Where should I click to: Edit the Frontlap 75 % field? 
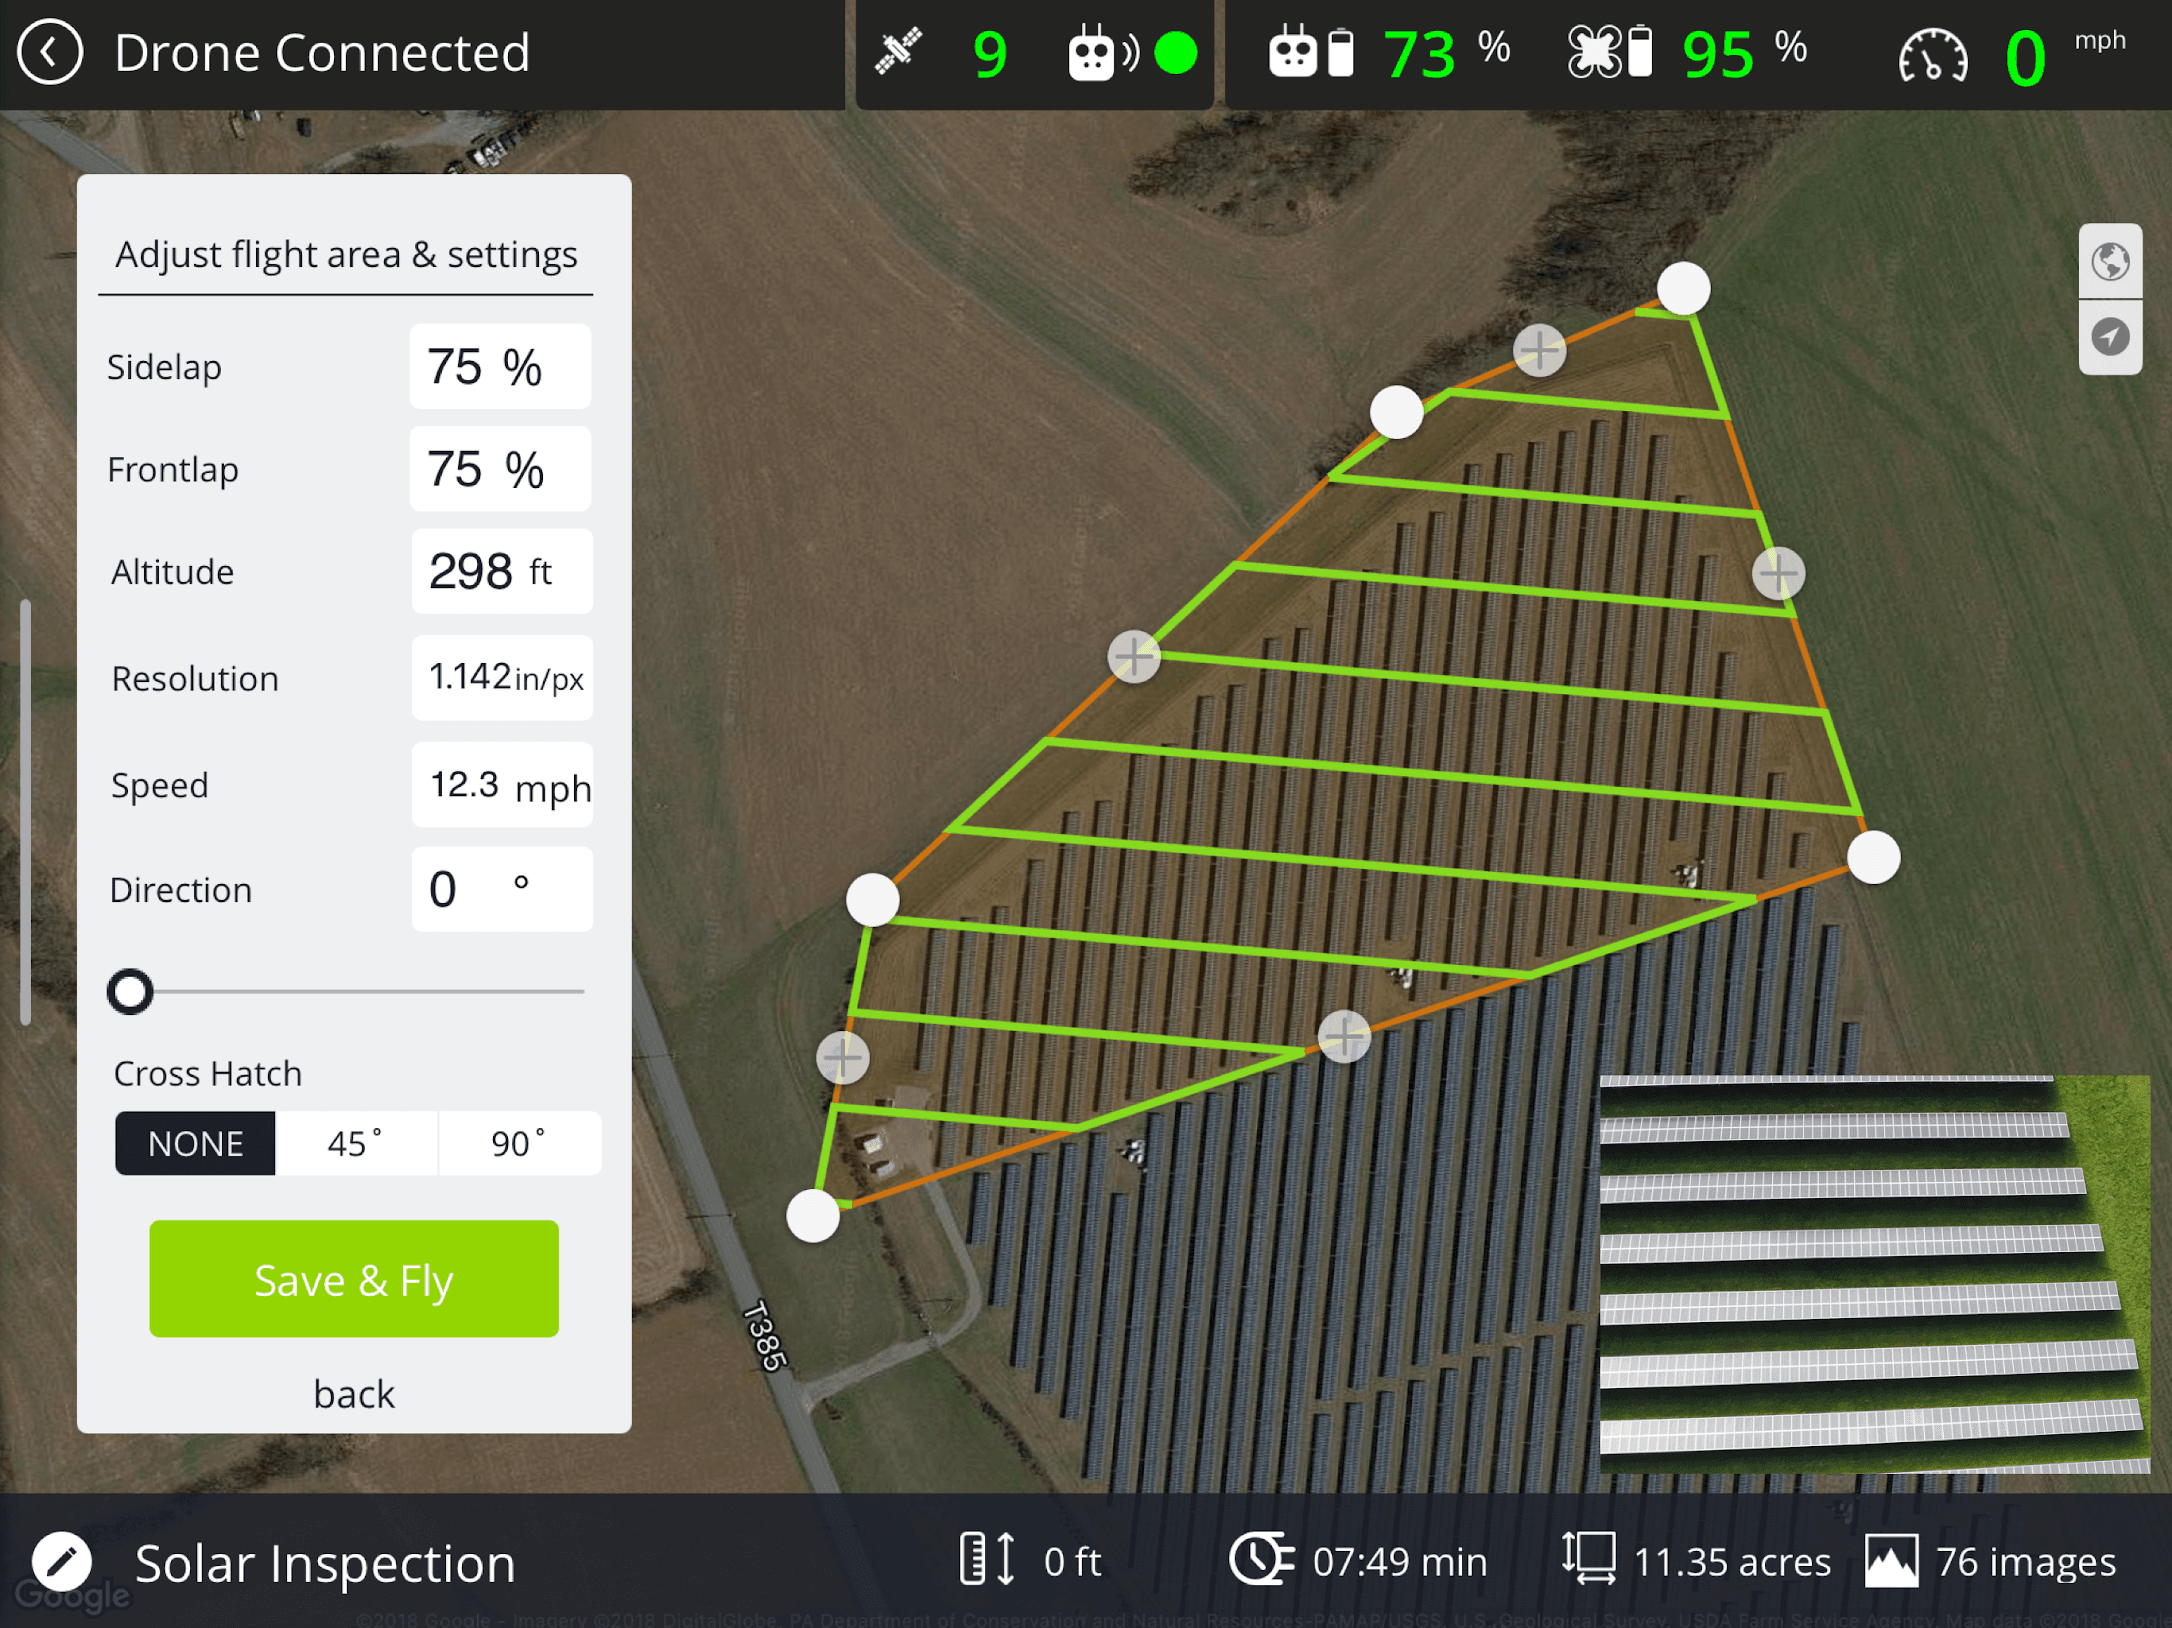coord(500,469)
